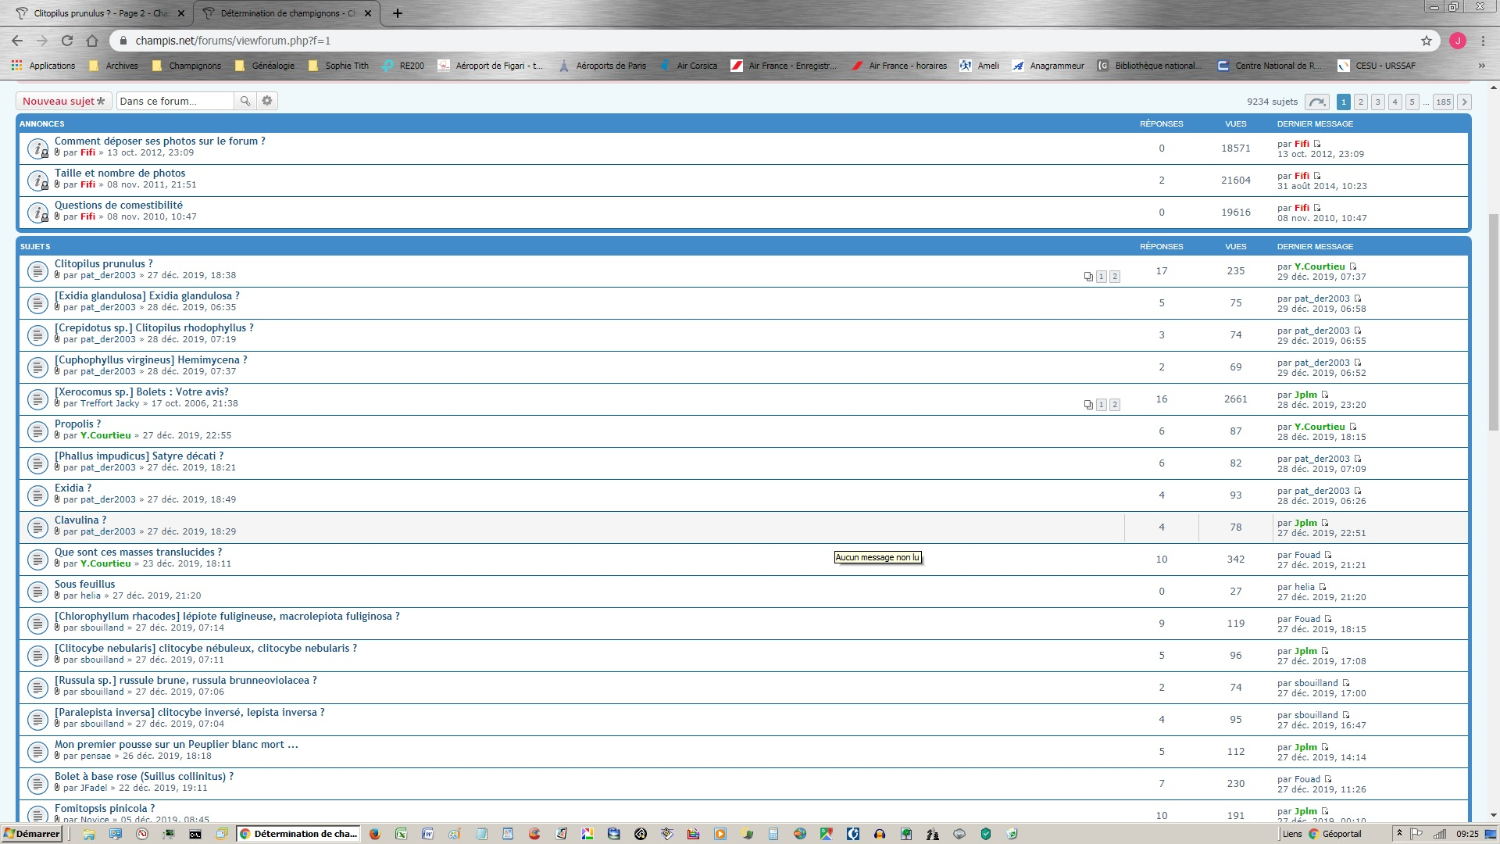Bookmark this page with the star icon
This screenshot has width=1500, height=844.
tap(1426, 41)
